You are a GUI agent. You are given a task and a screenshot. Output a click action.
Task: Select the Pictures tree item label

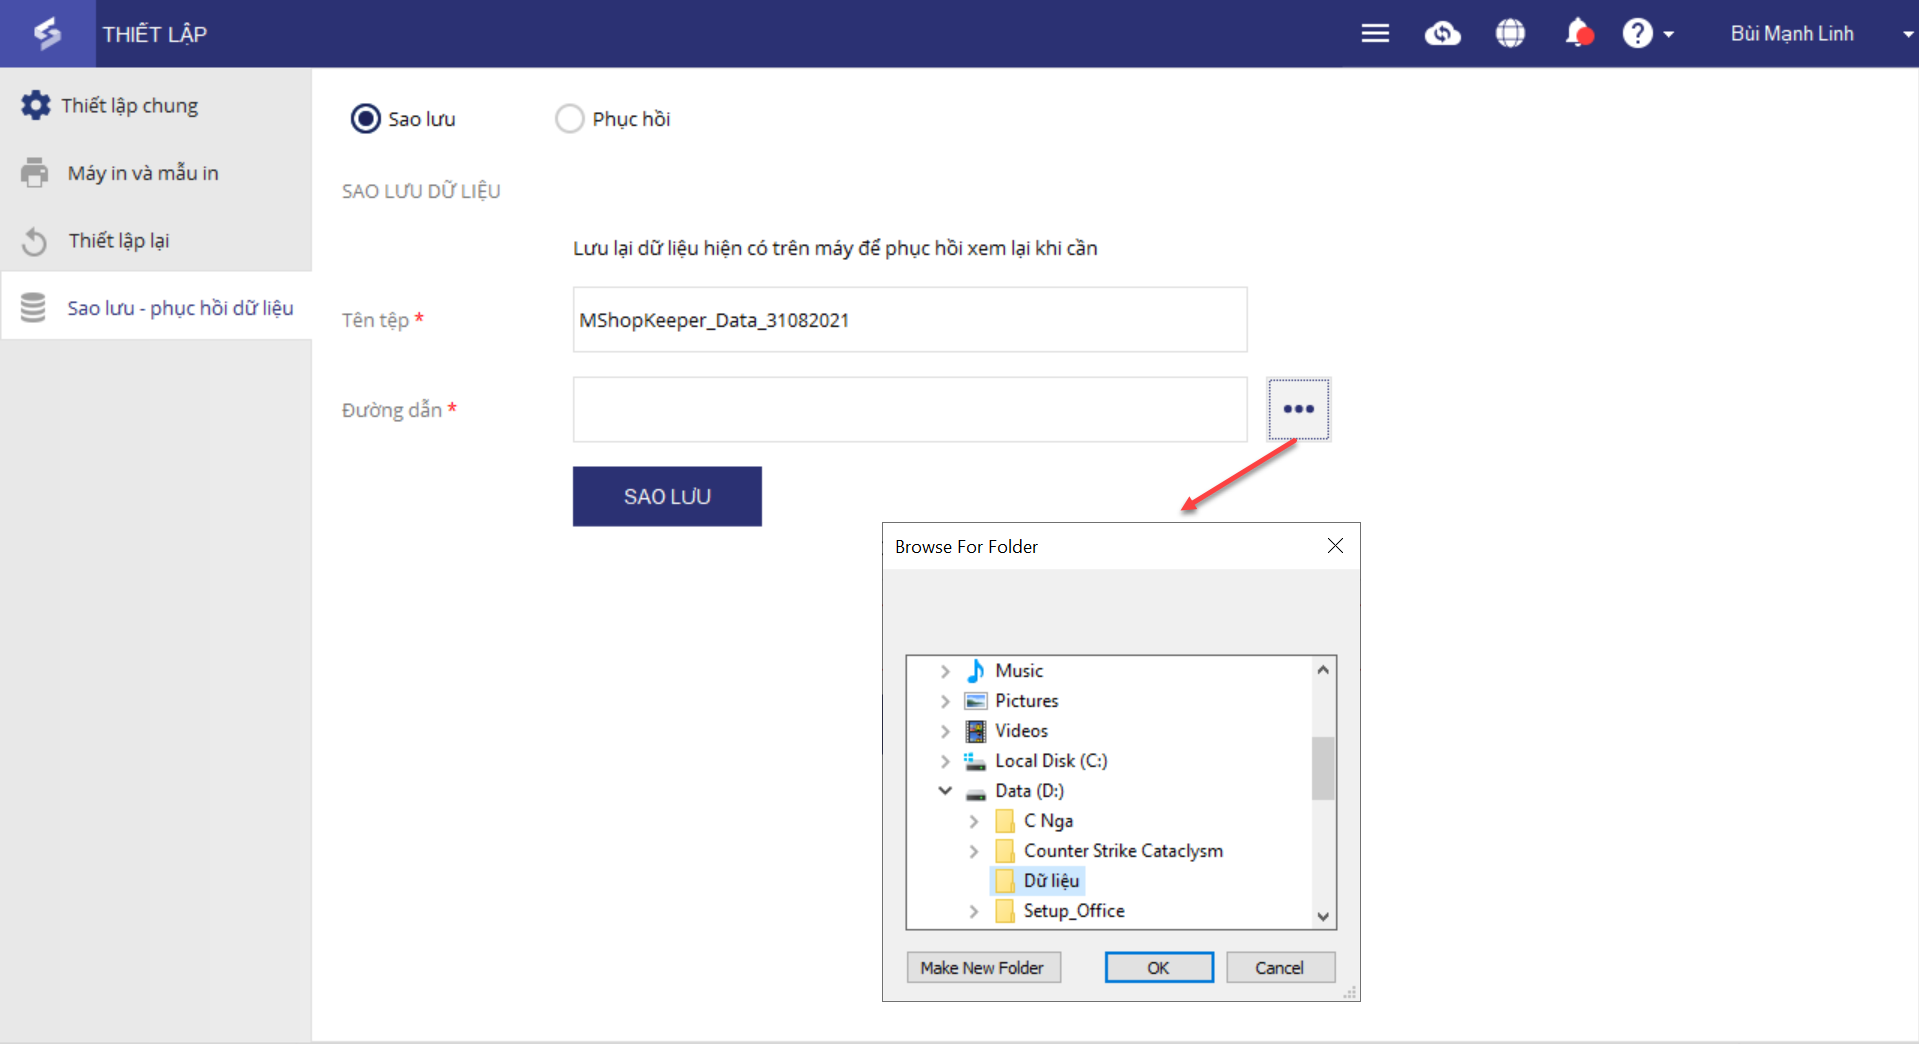pyautogui.click(x=1027, y=701)
